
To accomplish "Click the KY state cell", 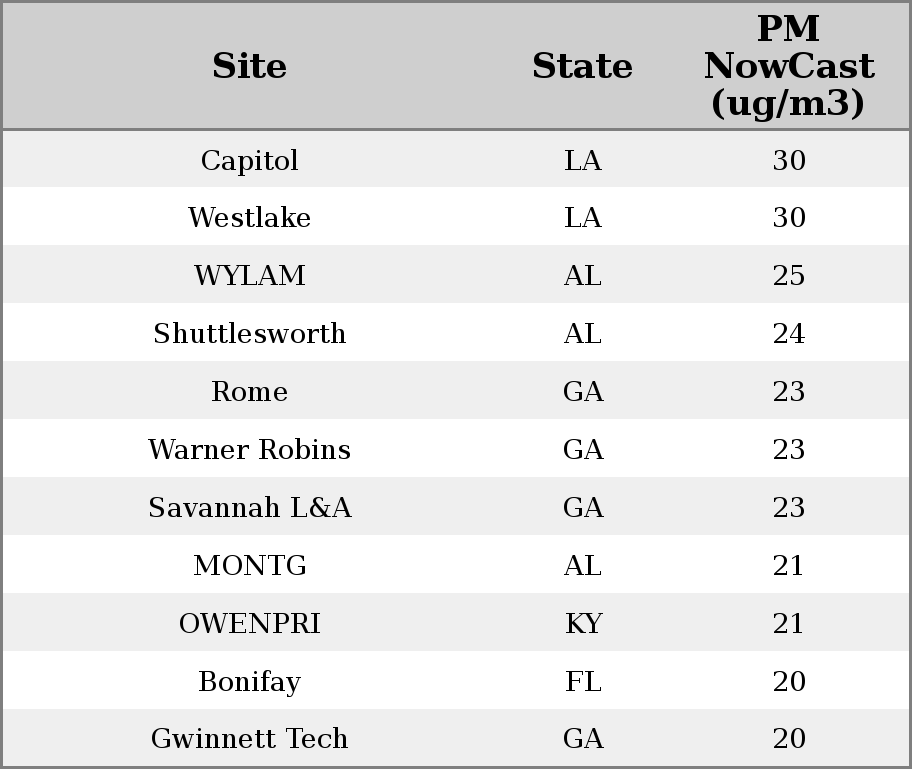I will (583, 624).
